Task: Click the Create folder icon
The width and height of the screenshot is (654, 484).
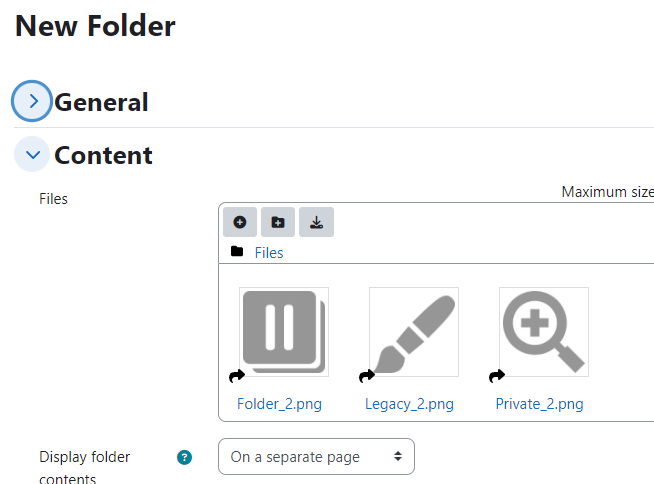Action: click(x=278, y=222)
